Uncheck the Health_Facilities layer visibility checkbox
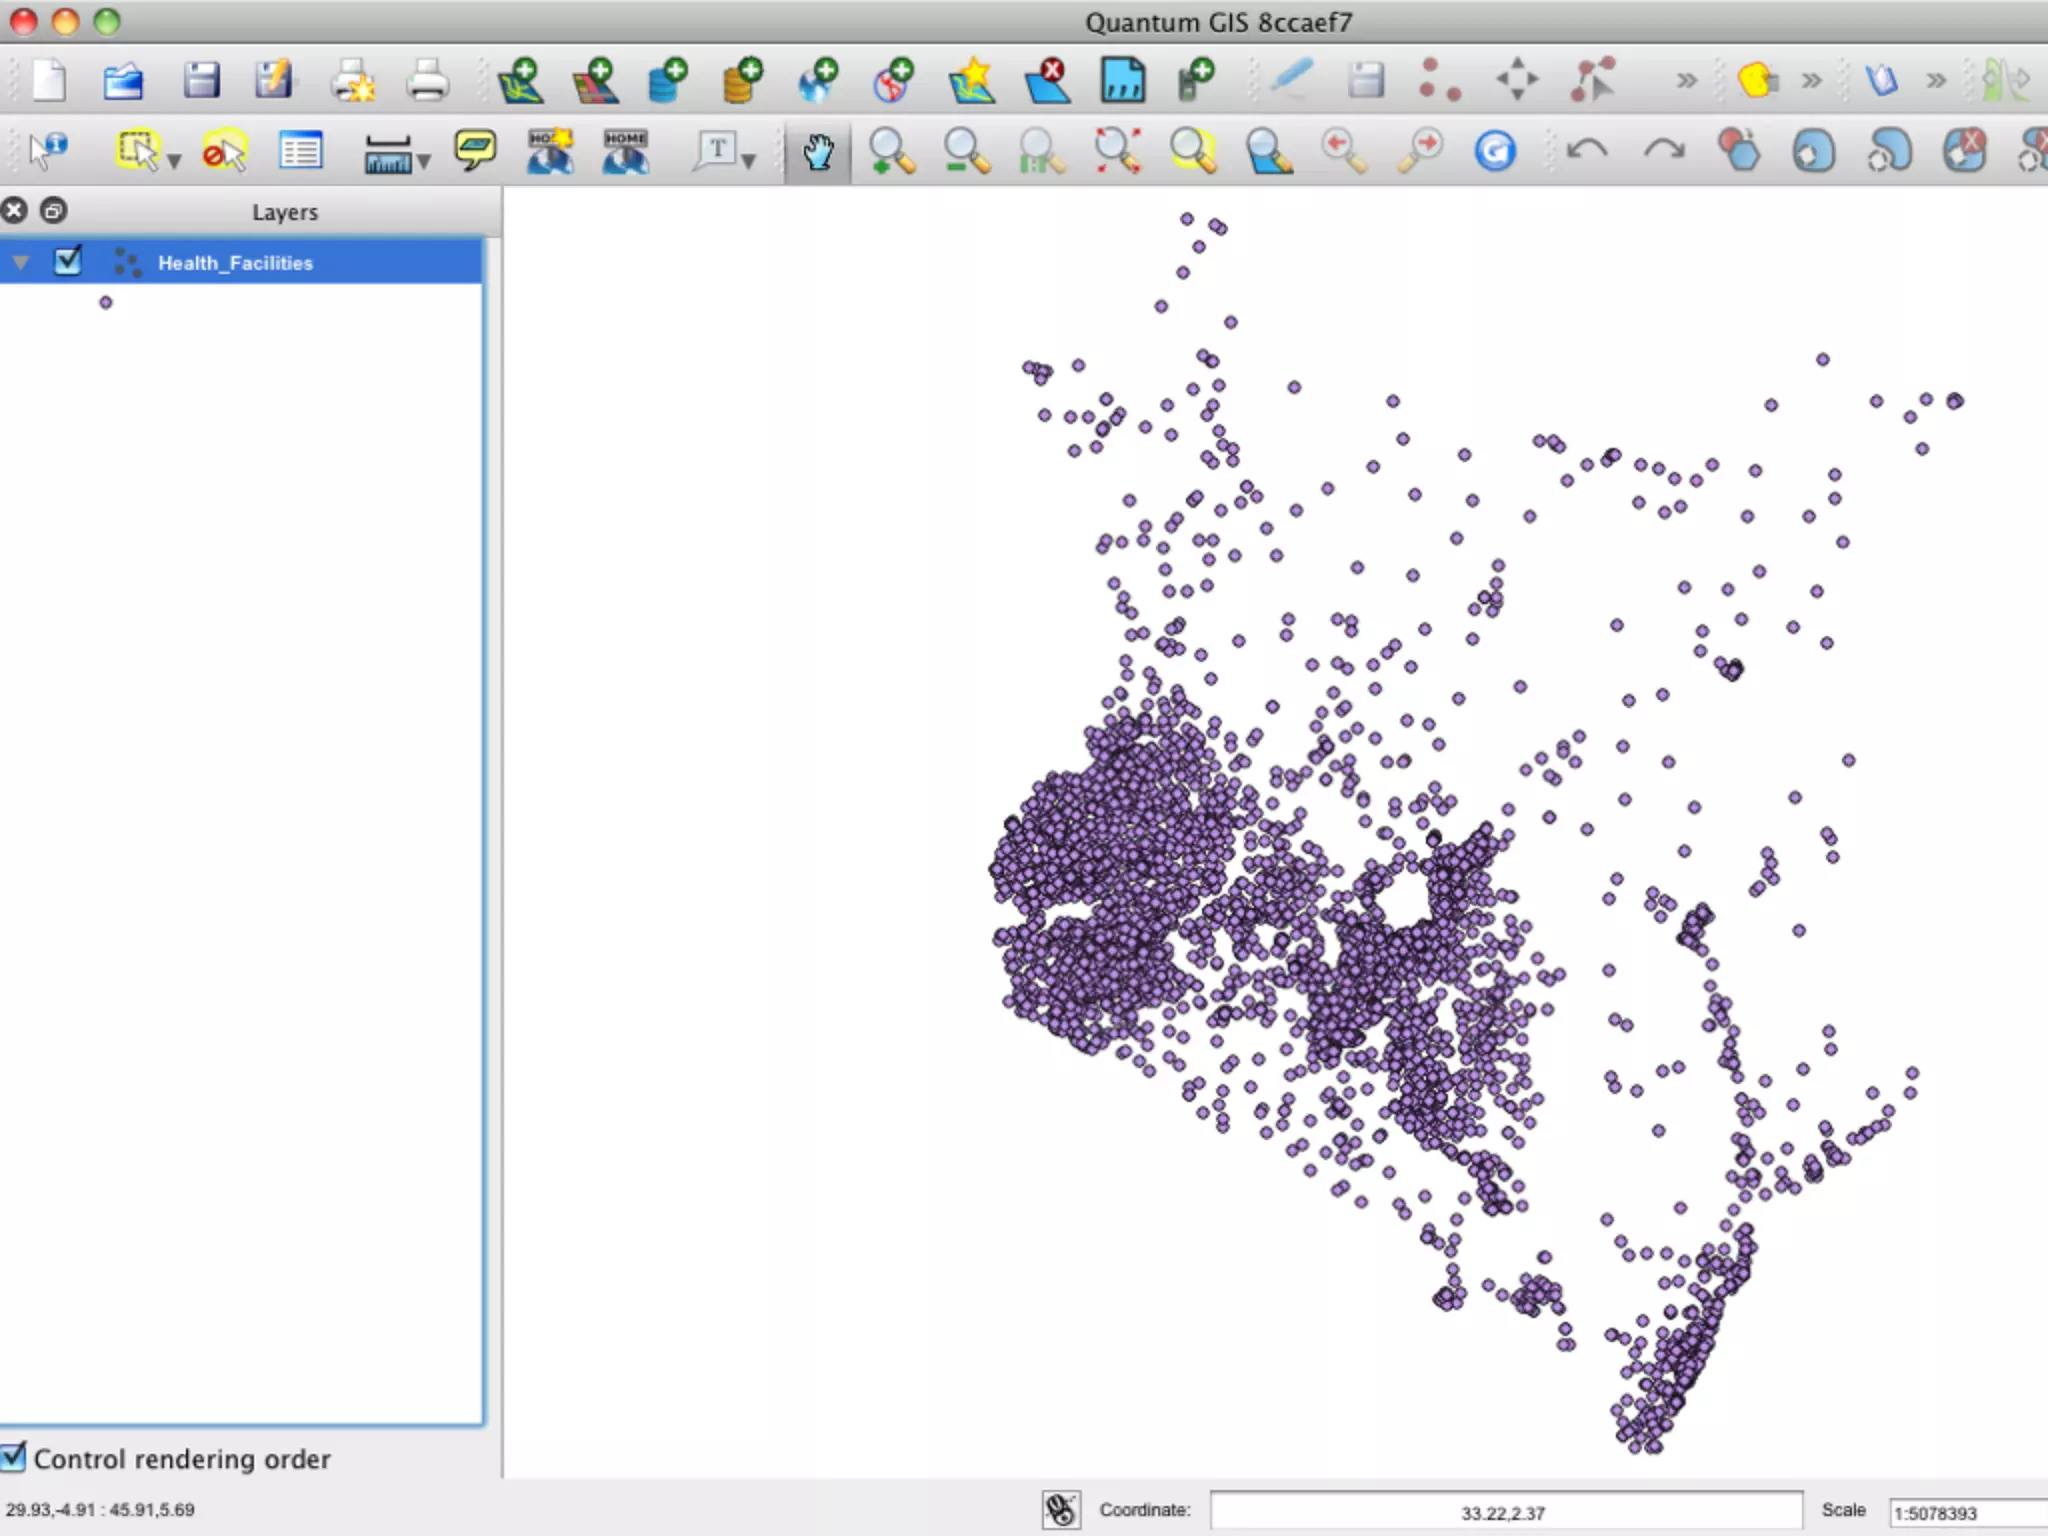 pos(68,262)
